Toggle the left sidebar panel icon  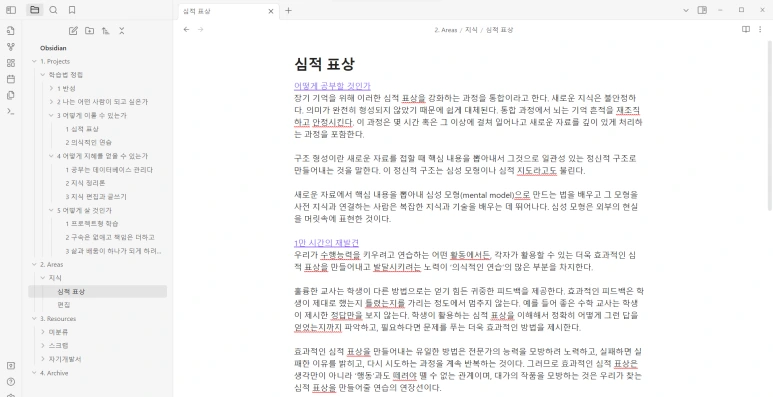tap(11, 10)
